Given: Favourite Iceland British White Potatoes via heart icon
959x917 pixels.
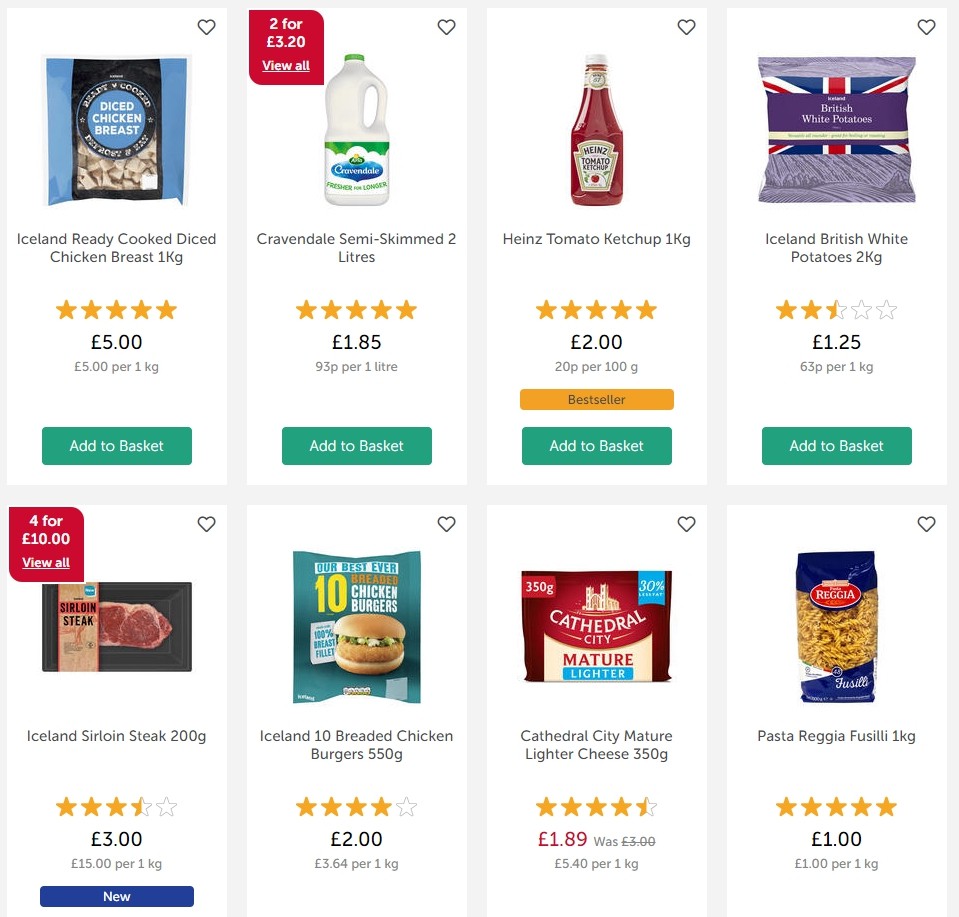Looking at the screenshot, I should [926, 27].
